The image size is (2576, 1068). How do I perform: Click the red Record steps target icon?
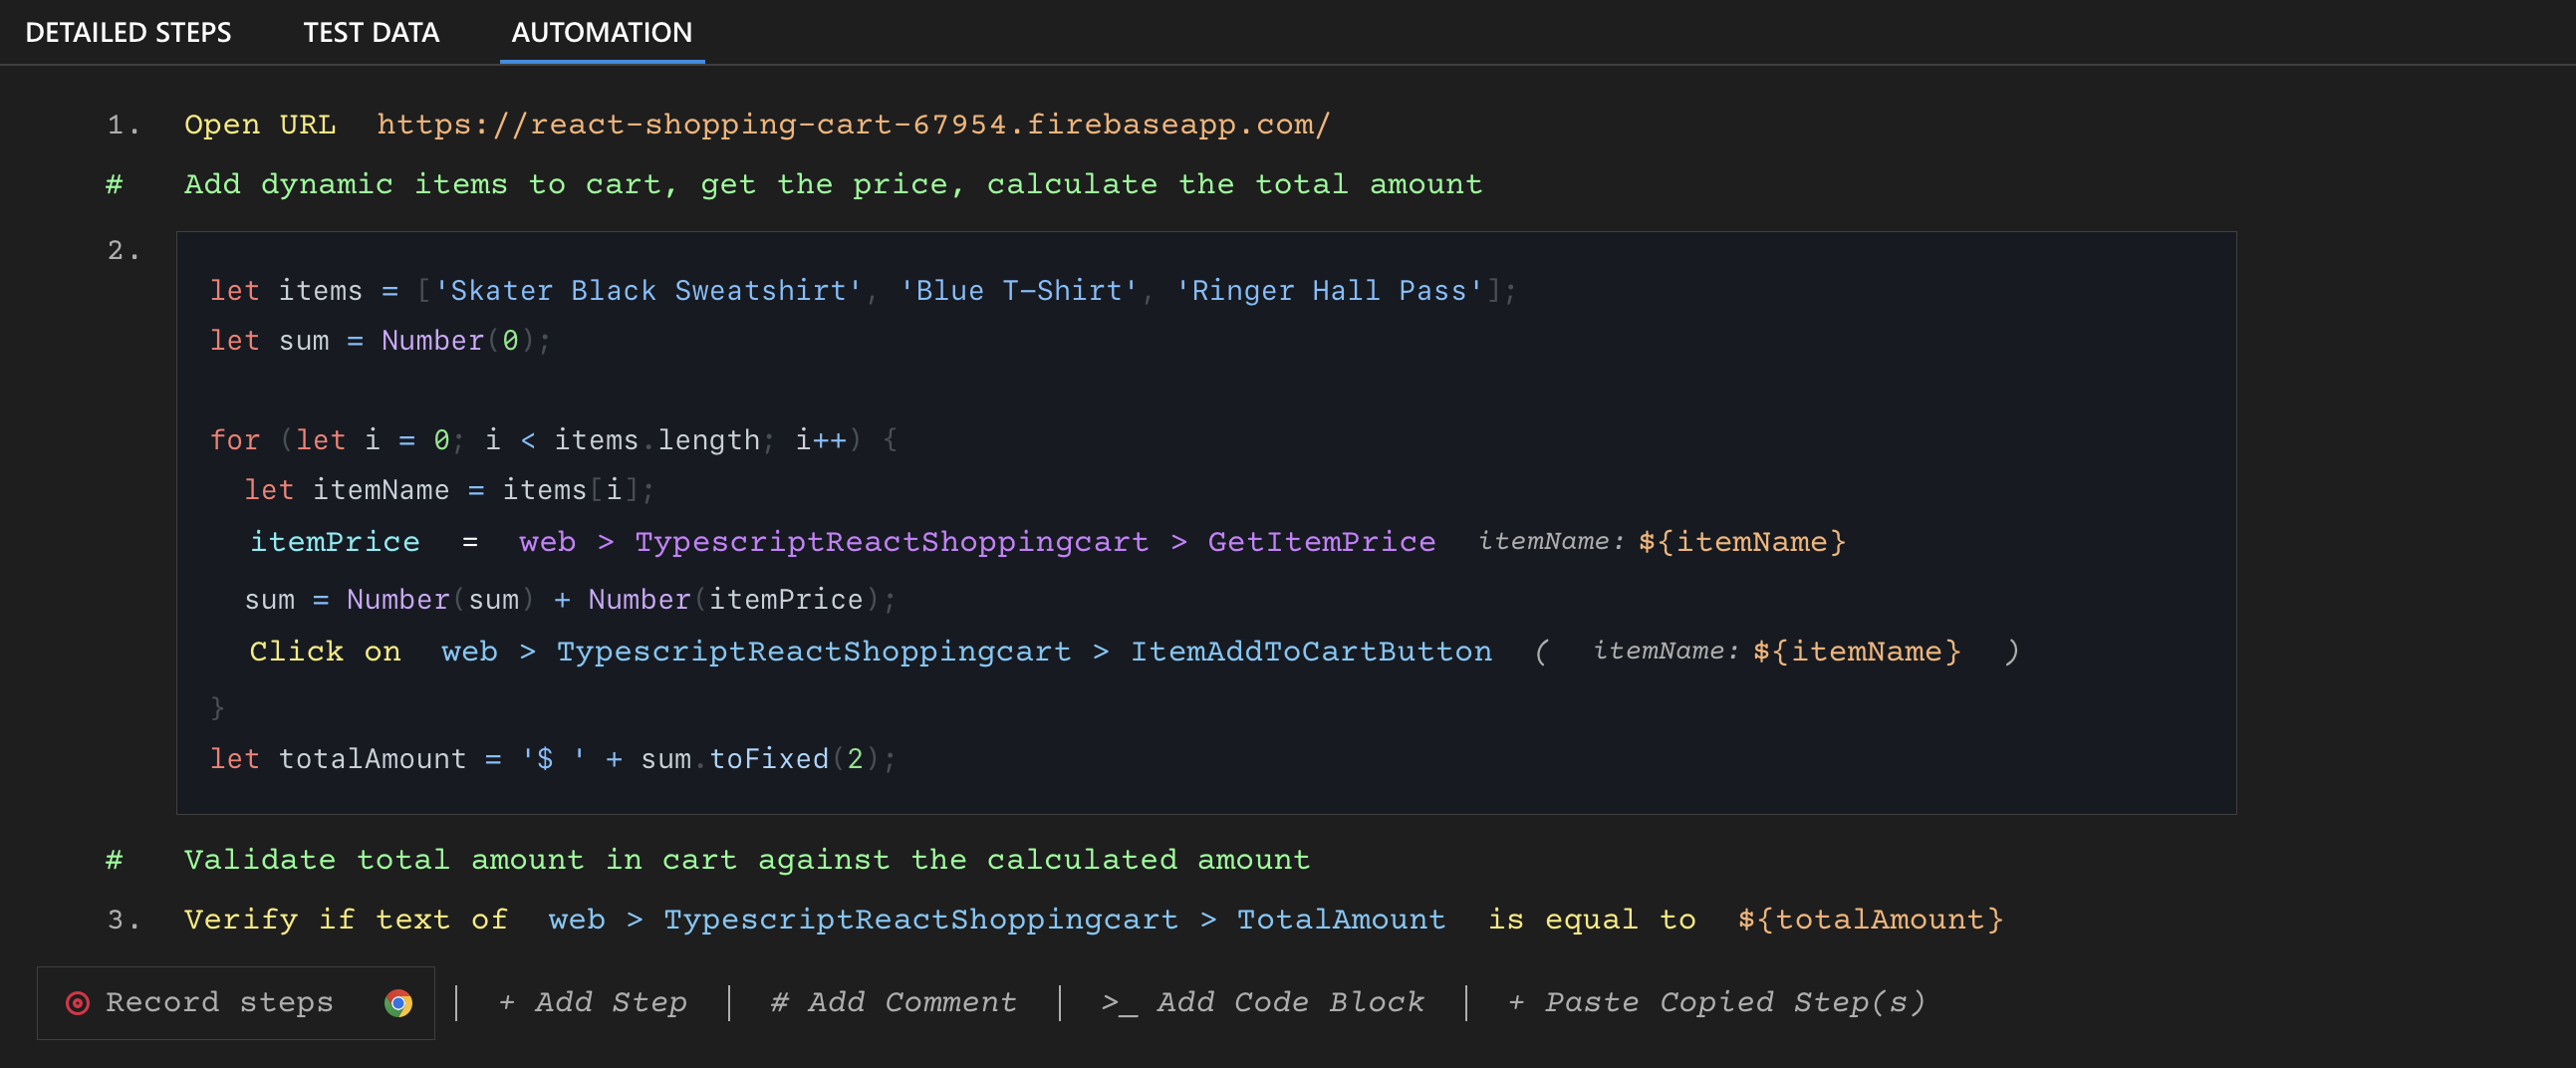click(x=78, y=1002)
